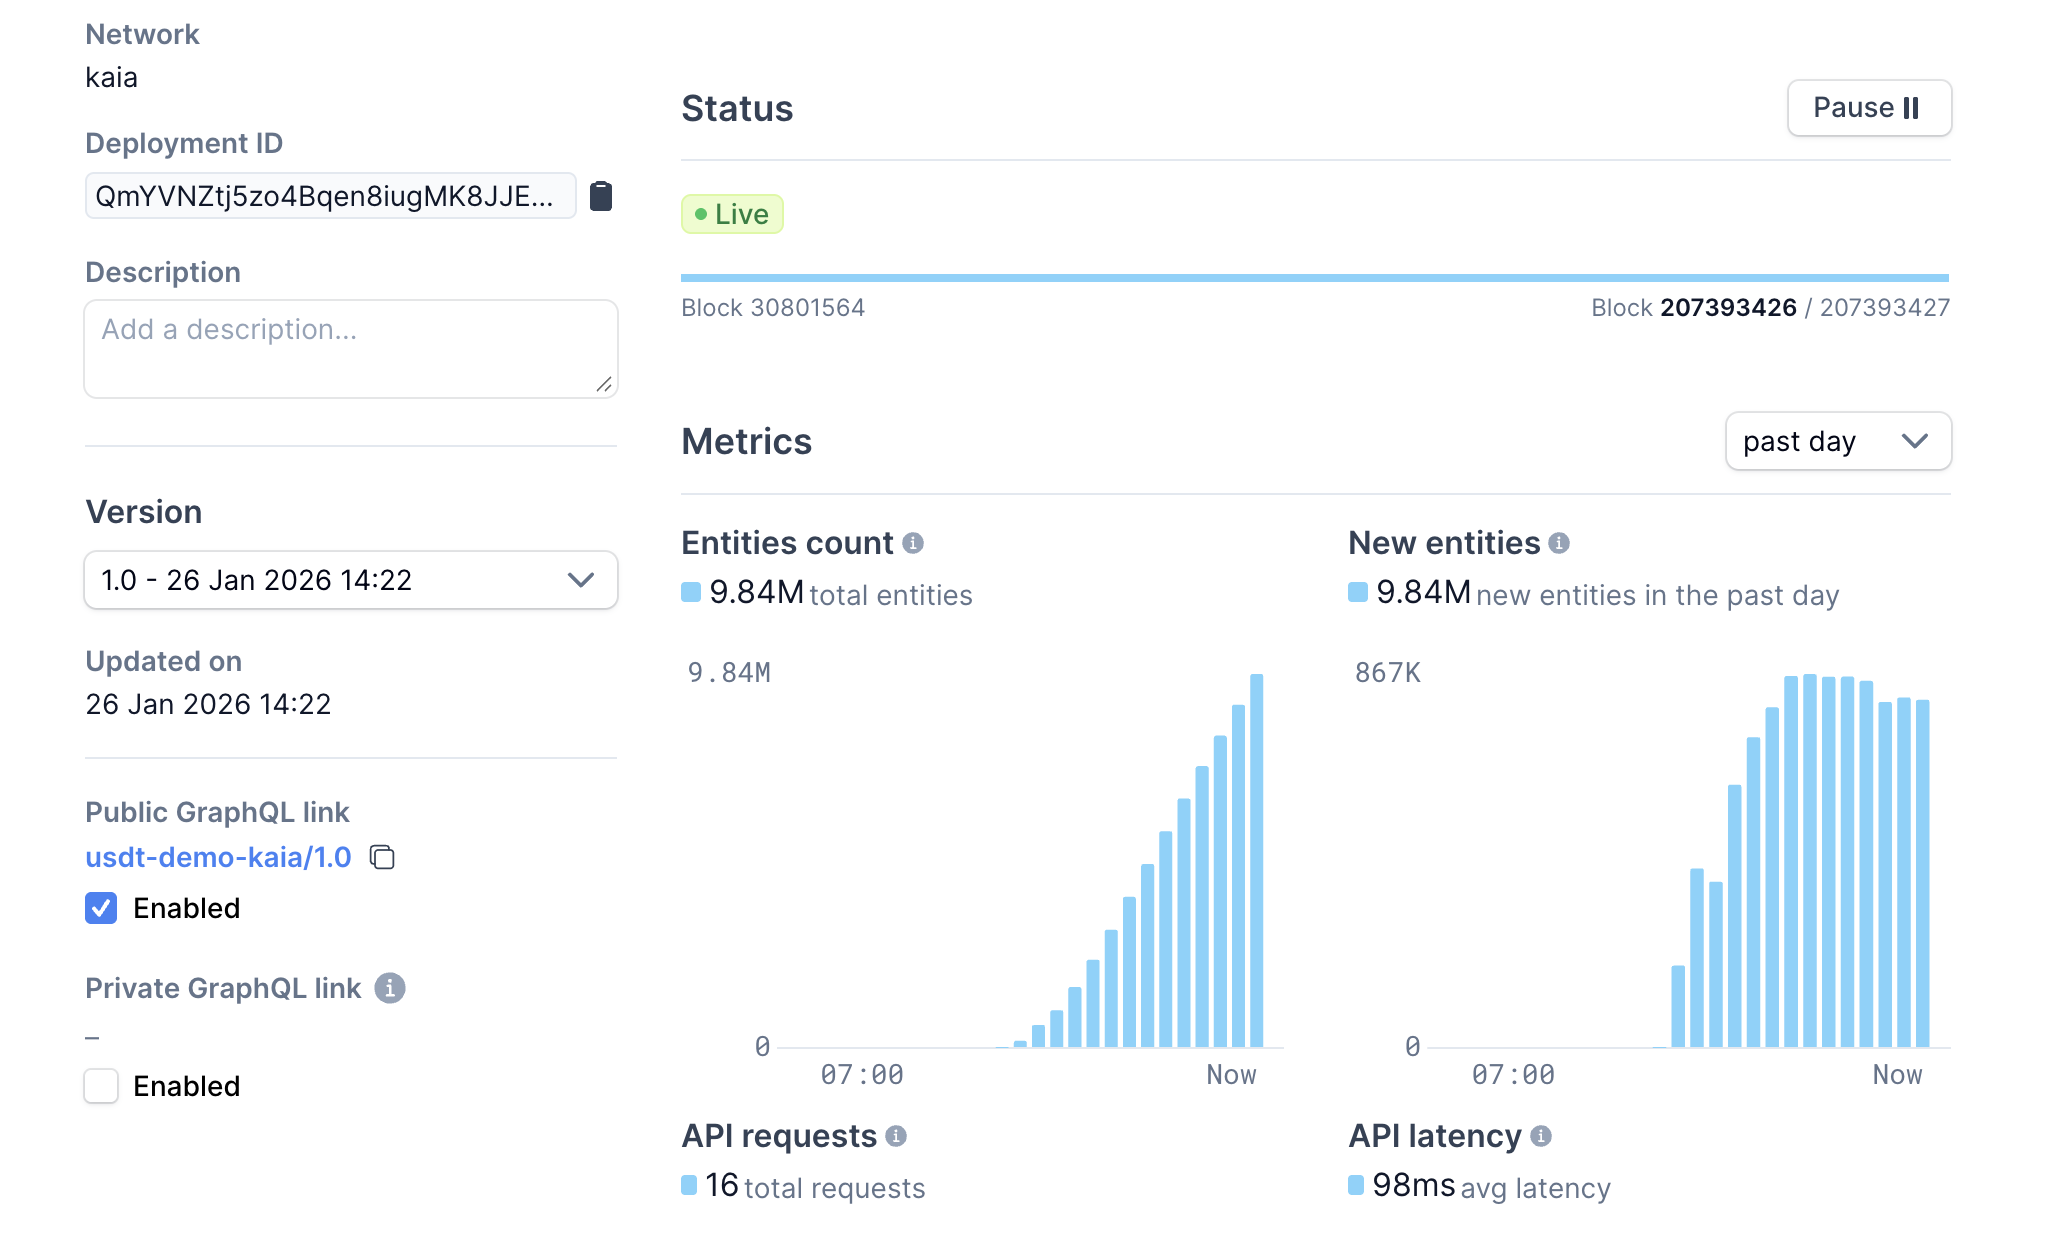
Task: Click the block sync progress bar
Action: pos(1314,278)
